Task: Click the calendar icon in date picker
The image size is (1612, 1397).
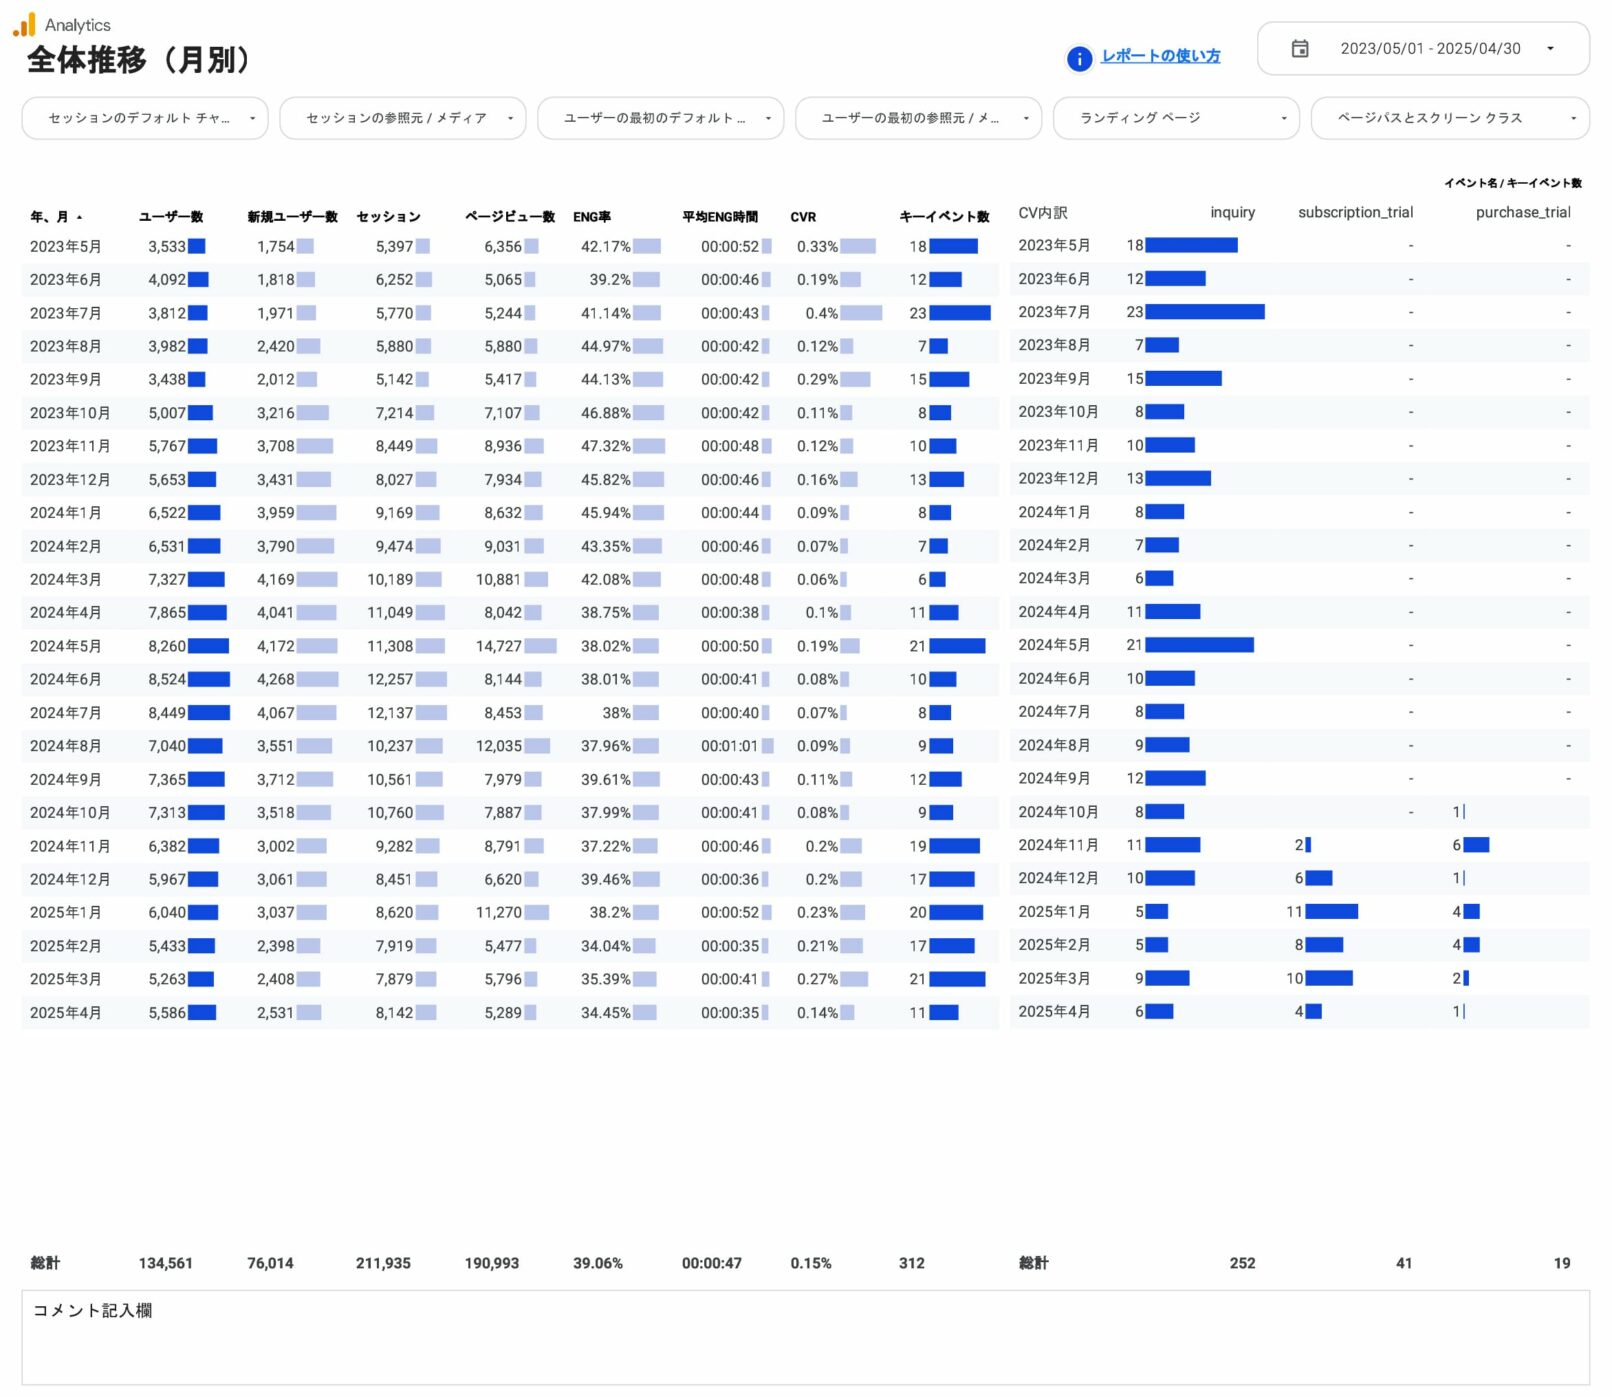Action: 1299,49
